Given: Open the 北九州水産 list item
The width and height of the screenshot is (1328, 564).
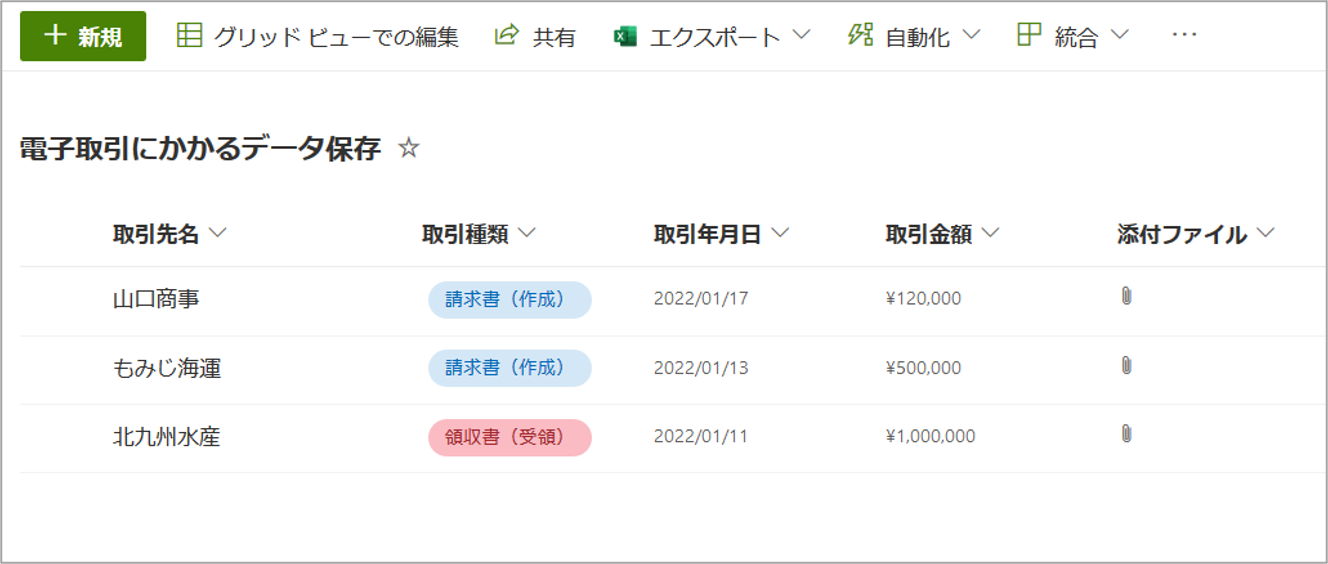Looking at the screenshot, I should coord(166,437).
